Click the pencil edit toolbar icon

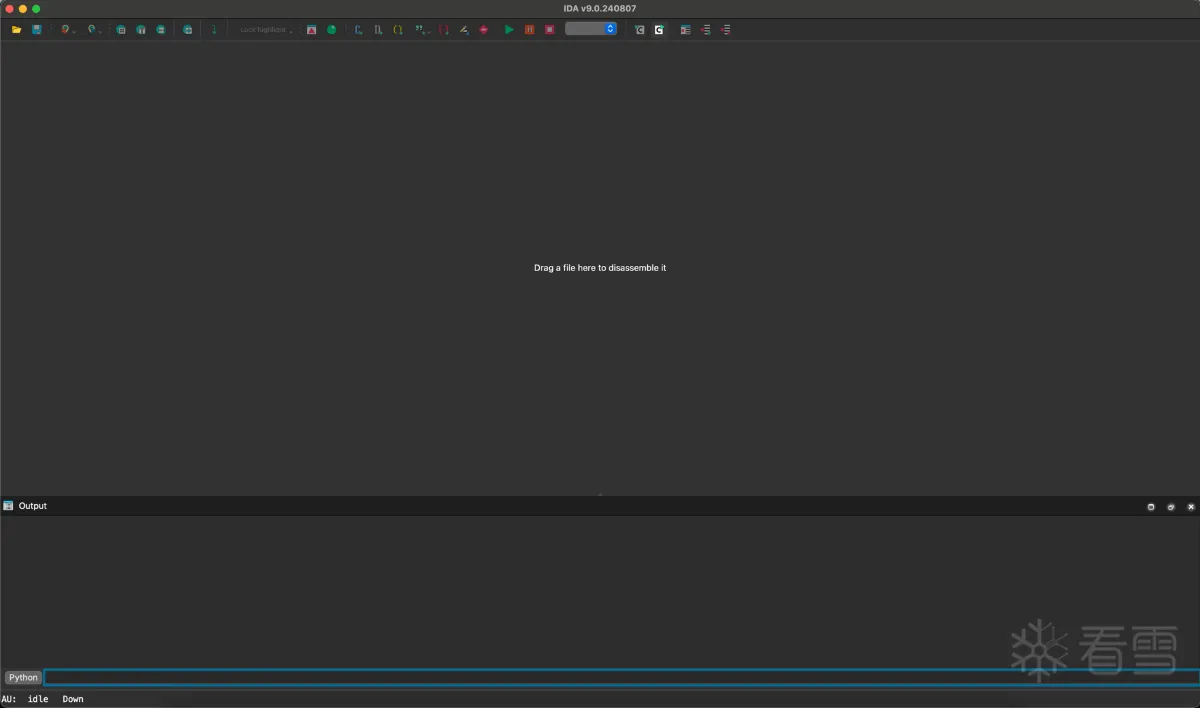point(464,30)
